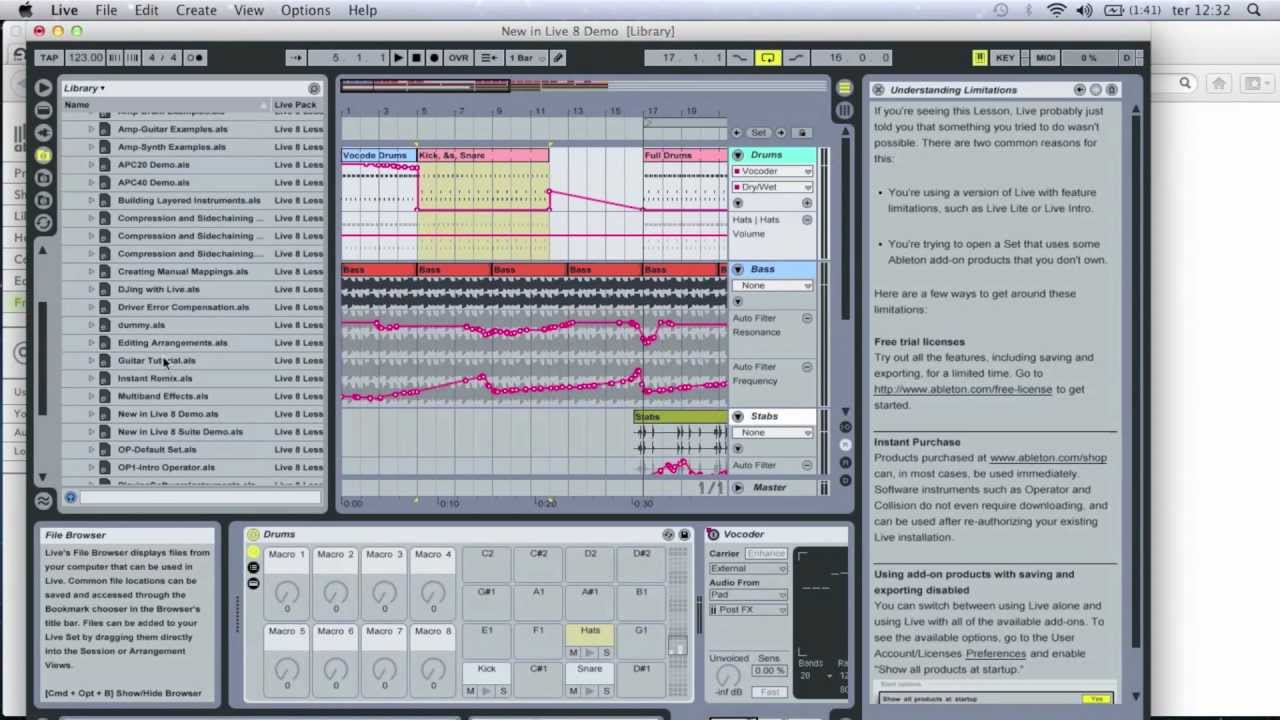1280x720 pixels.
Task: Click the Full Drums clip header
Action: (685, 155)
